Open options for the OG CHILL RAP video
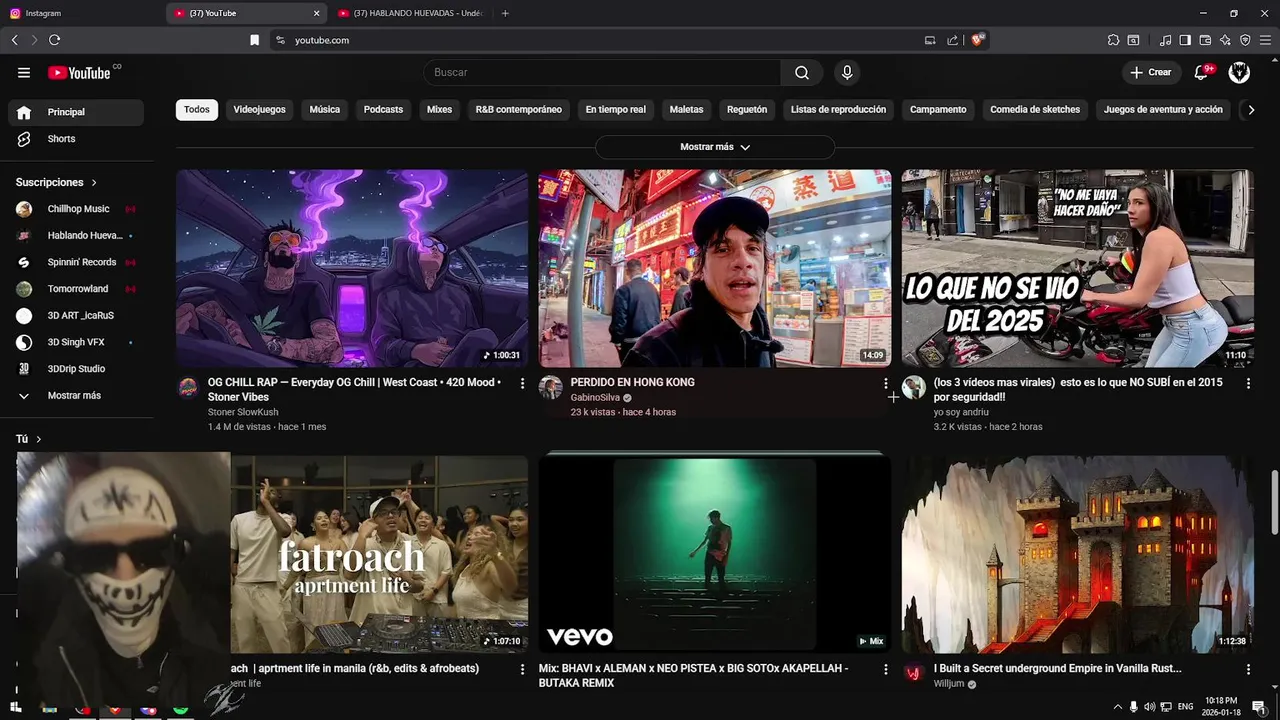Screen dimensions: 1280x720 [522, 383]
